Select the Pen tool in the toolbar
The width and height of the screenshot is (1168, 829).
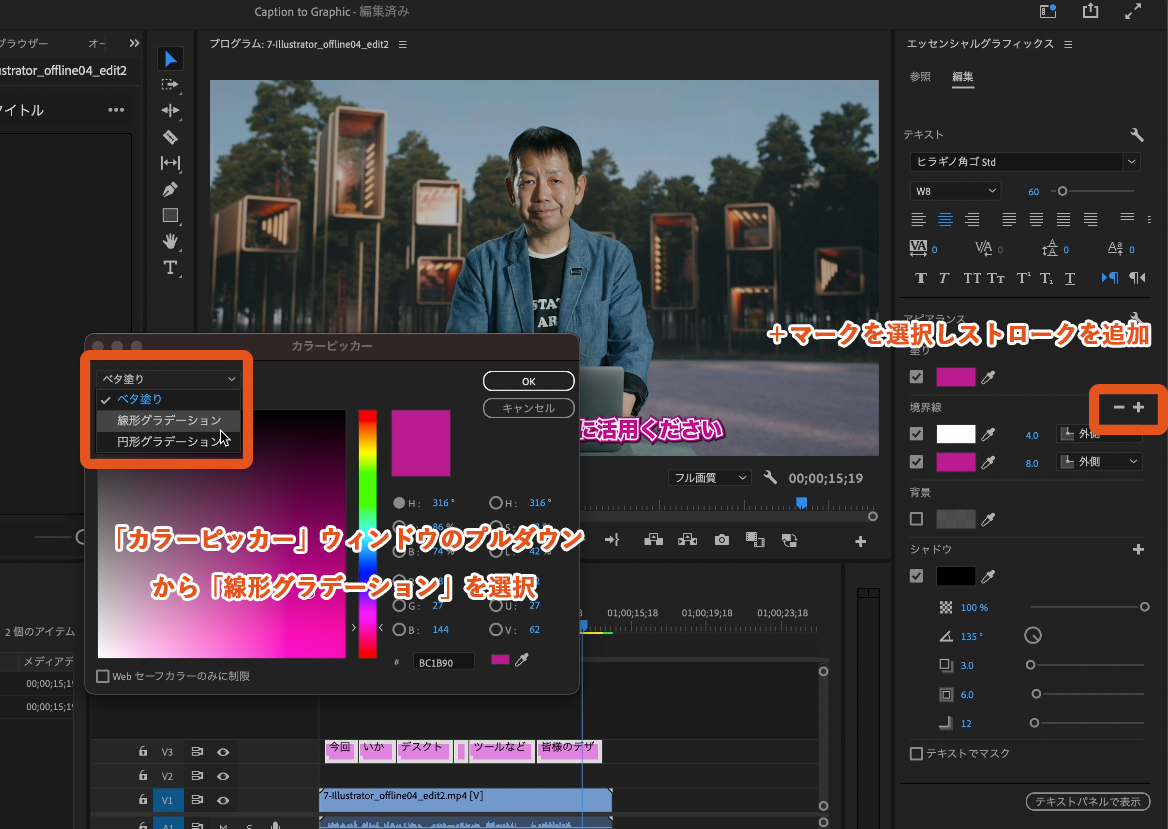170,189
